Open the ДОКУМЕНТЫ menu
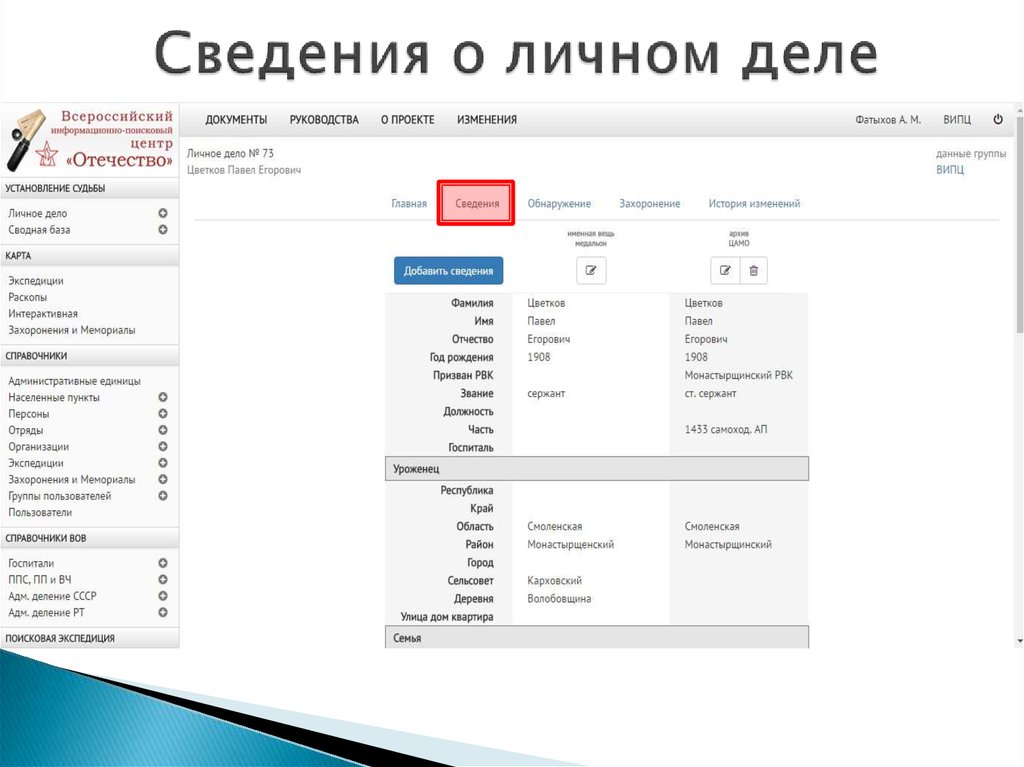The height and width of the screenshot is (767, 1024). [x=236, y=119]
